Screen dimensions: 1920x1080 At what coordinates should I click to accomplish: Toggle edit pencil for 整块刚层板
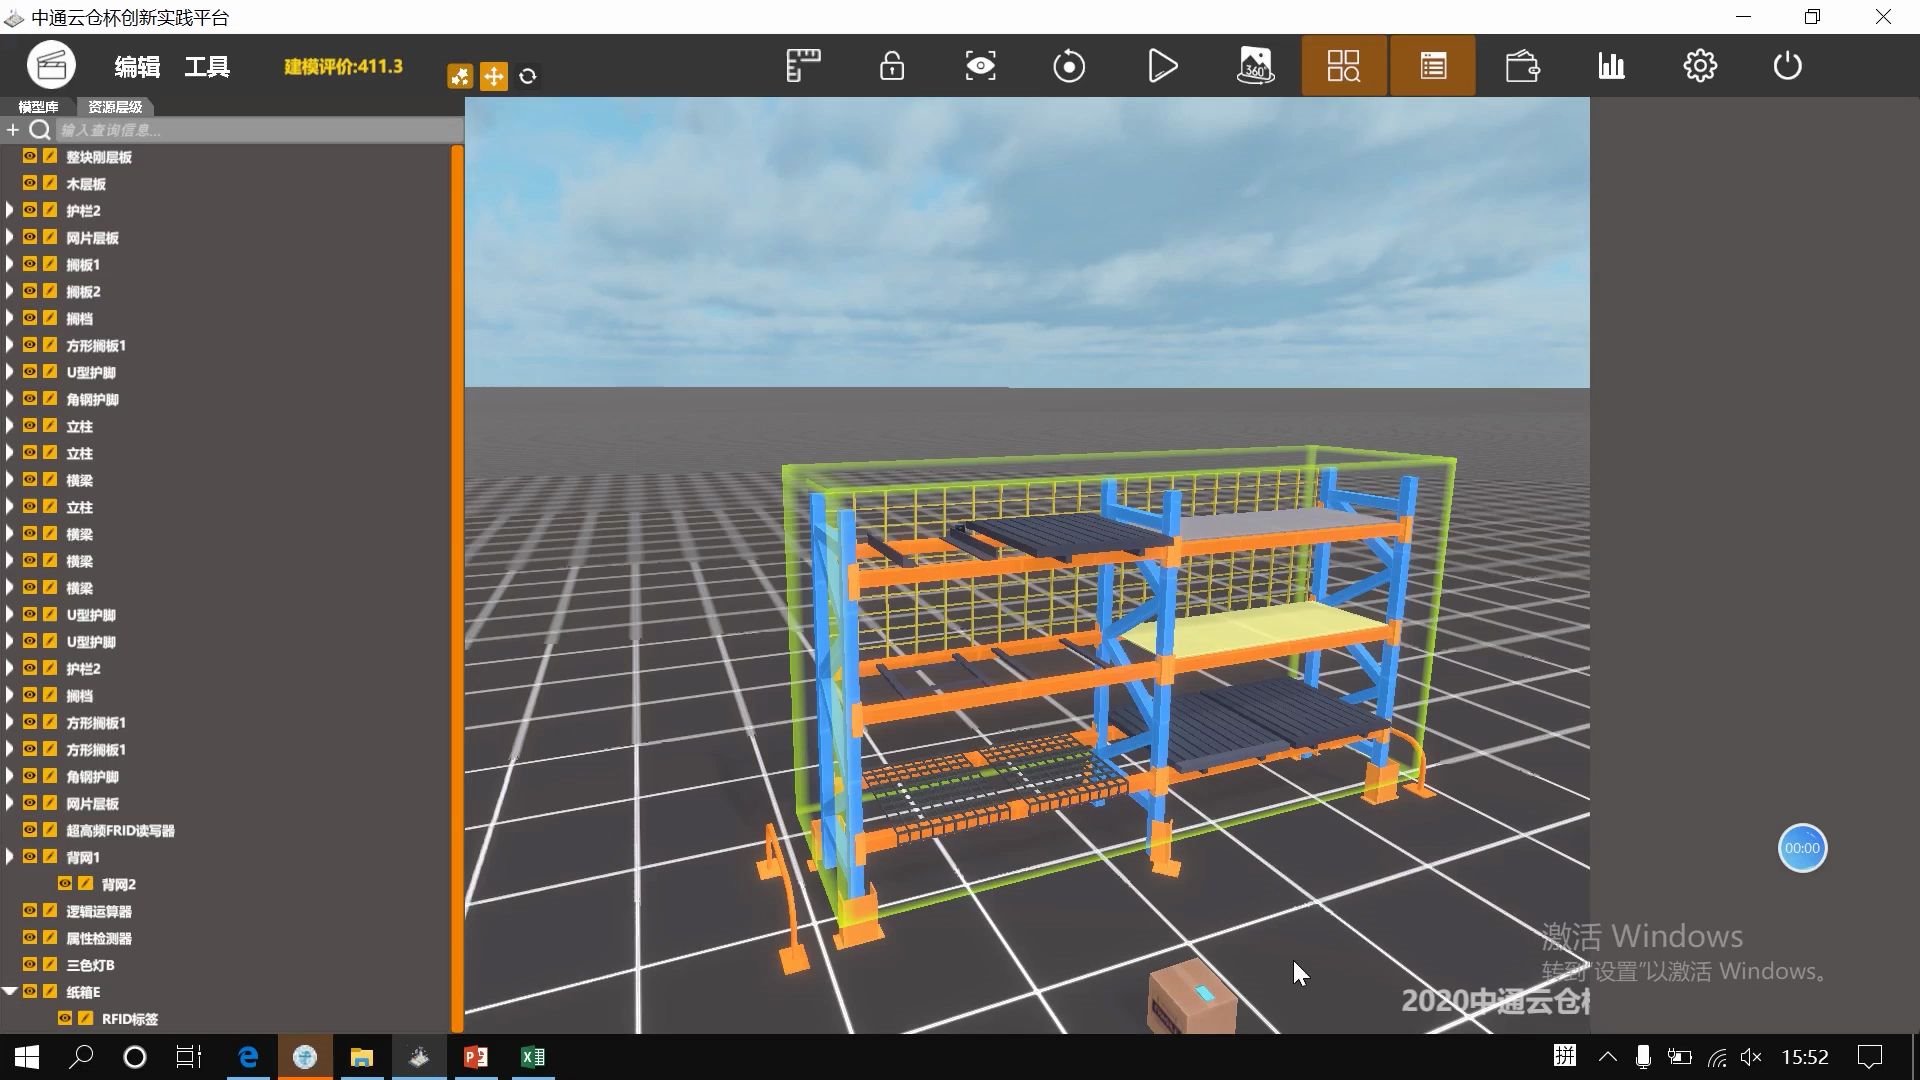point(49,156)
